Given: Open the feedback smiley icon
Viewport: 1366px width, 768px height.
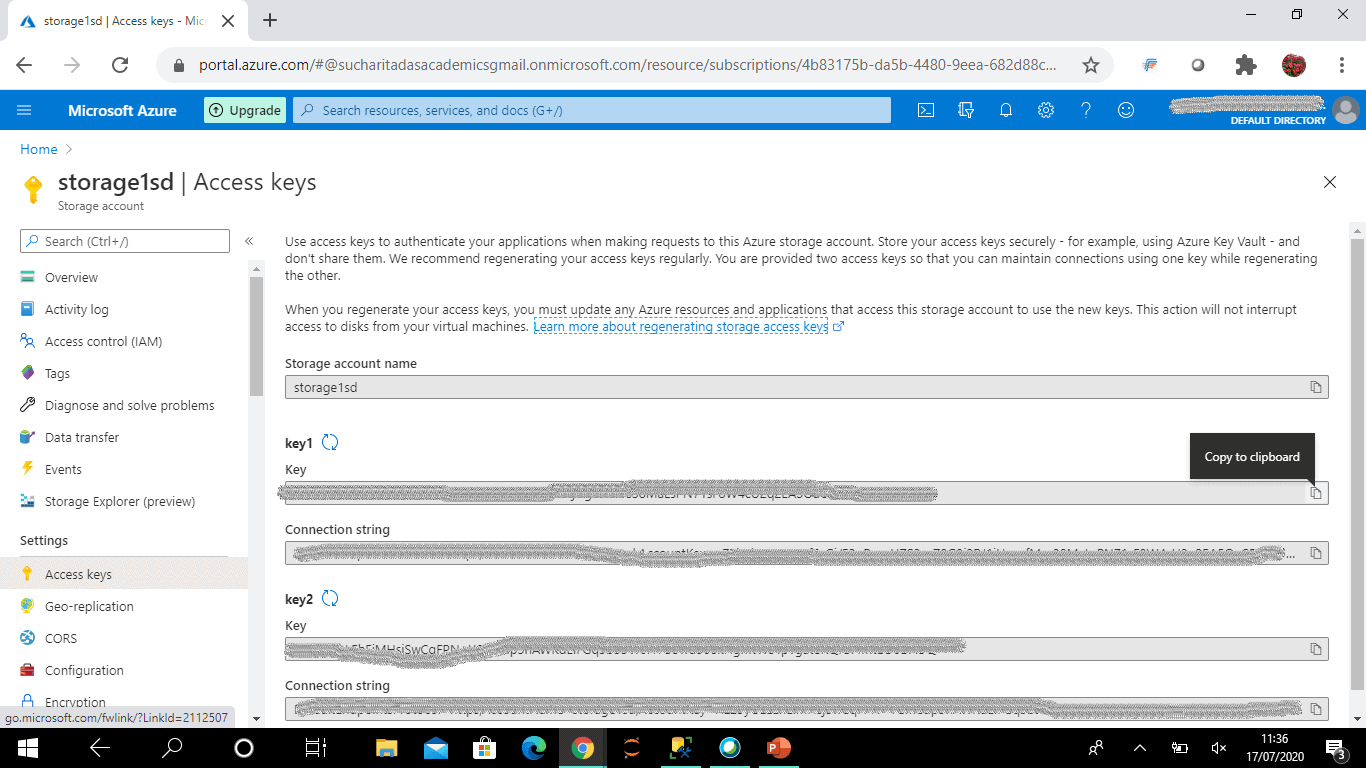Looking at the screenshot, I should 1126,110.
